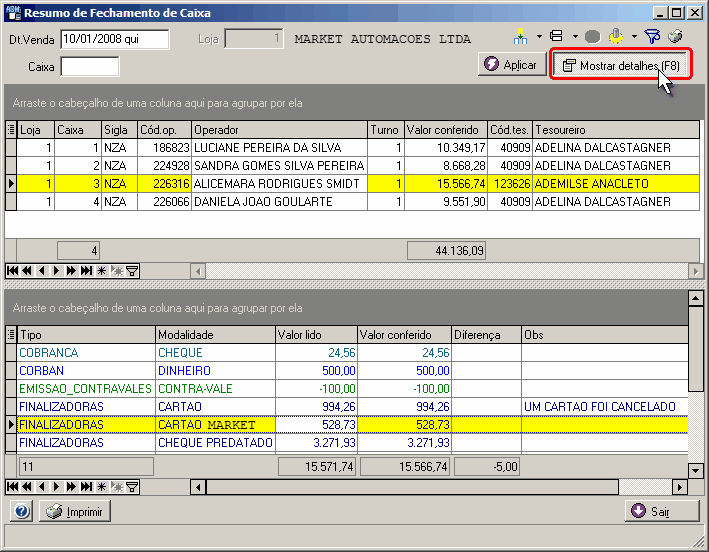Jump back a page in Tipo grid navigator
Screen dimensions: 709x552
click(x=27, y=487)
